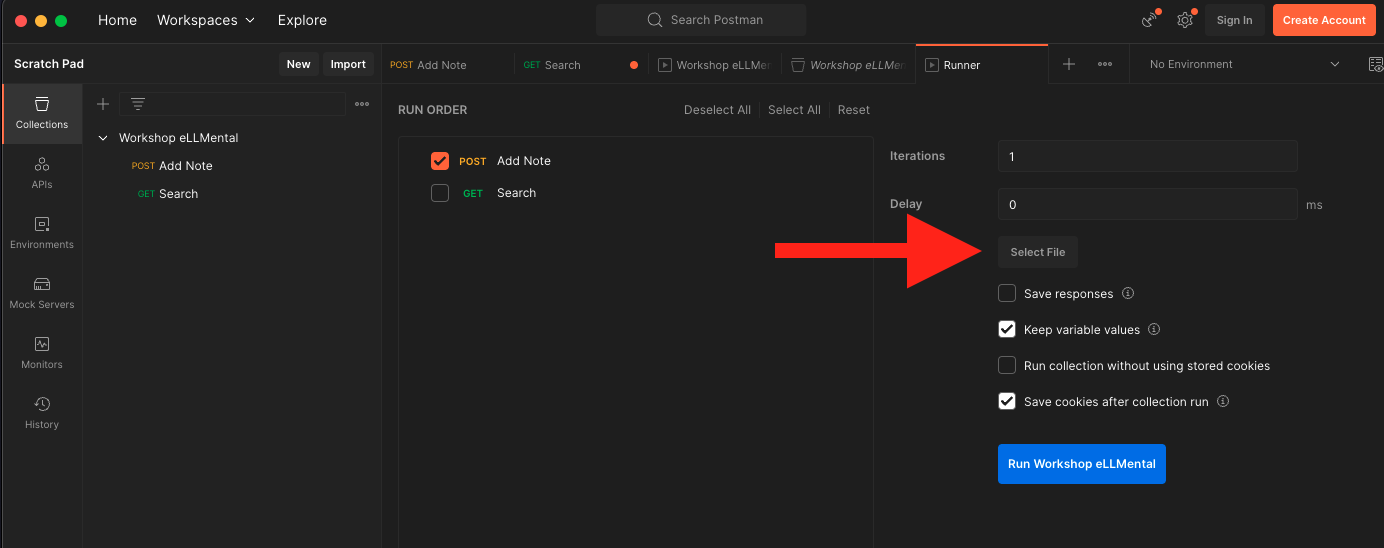Switch to the Workshop eLLMental collection tab
Screen dimensions: 1384x548
[848, 65]
